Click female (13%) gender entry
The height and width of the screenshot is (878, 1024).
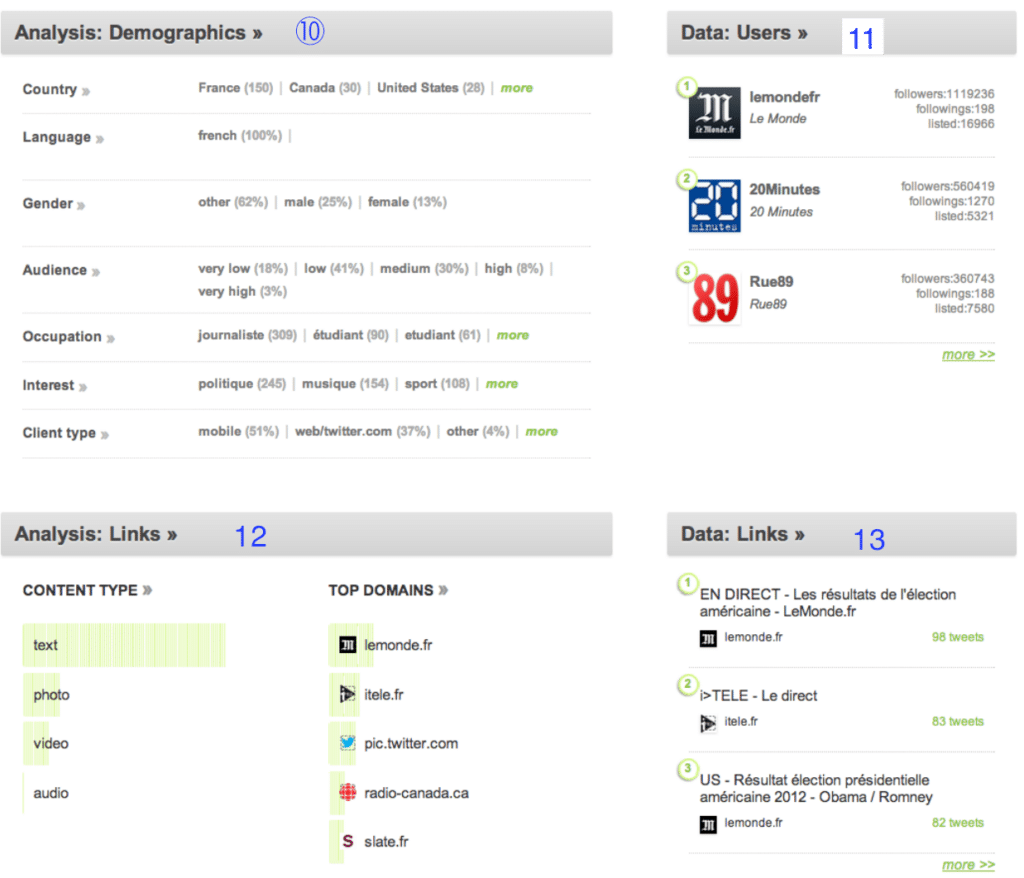[408, 202]
